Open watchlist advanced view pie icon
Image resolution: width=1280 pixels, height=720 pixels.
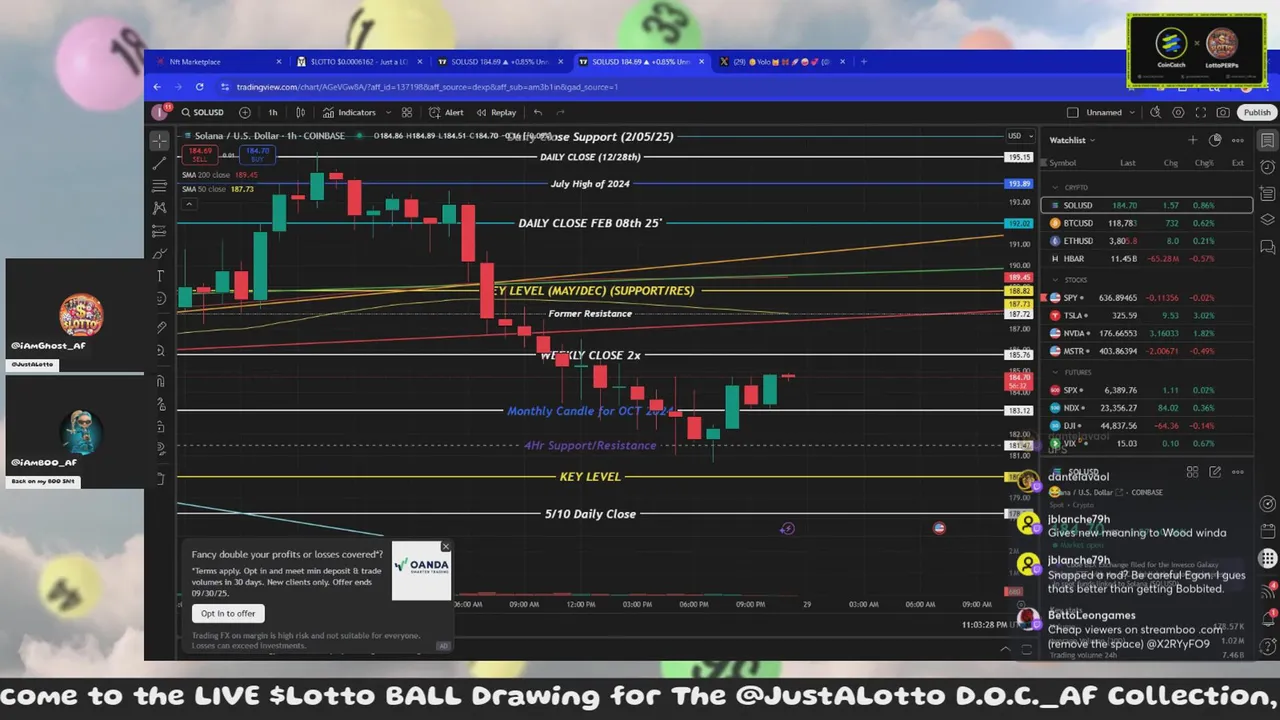(x=1215, y=140)
